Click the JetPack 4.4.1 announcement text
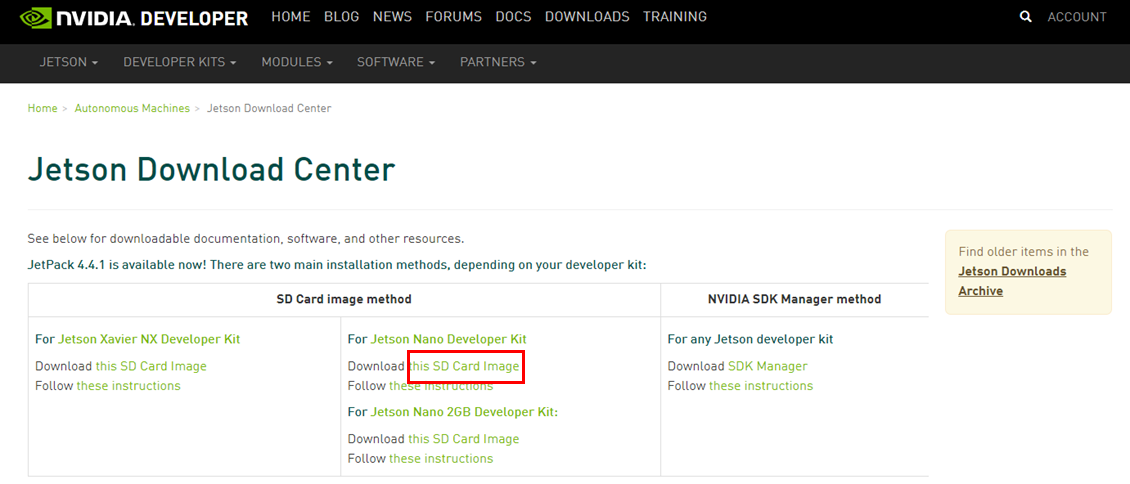The height and width of the screenshot is (484, 1130). click(337, 265)
